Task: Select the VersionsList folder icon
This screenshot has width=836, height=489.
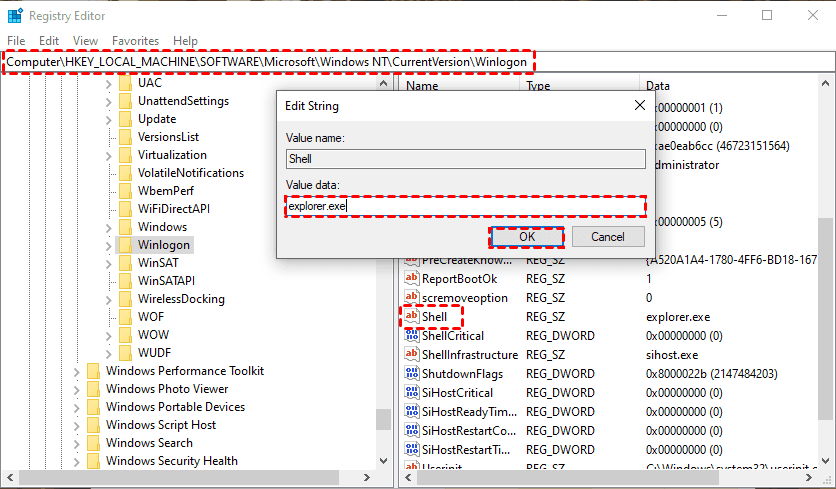Action: click(125, 137)
